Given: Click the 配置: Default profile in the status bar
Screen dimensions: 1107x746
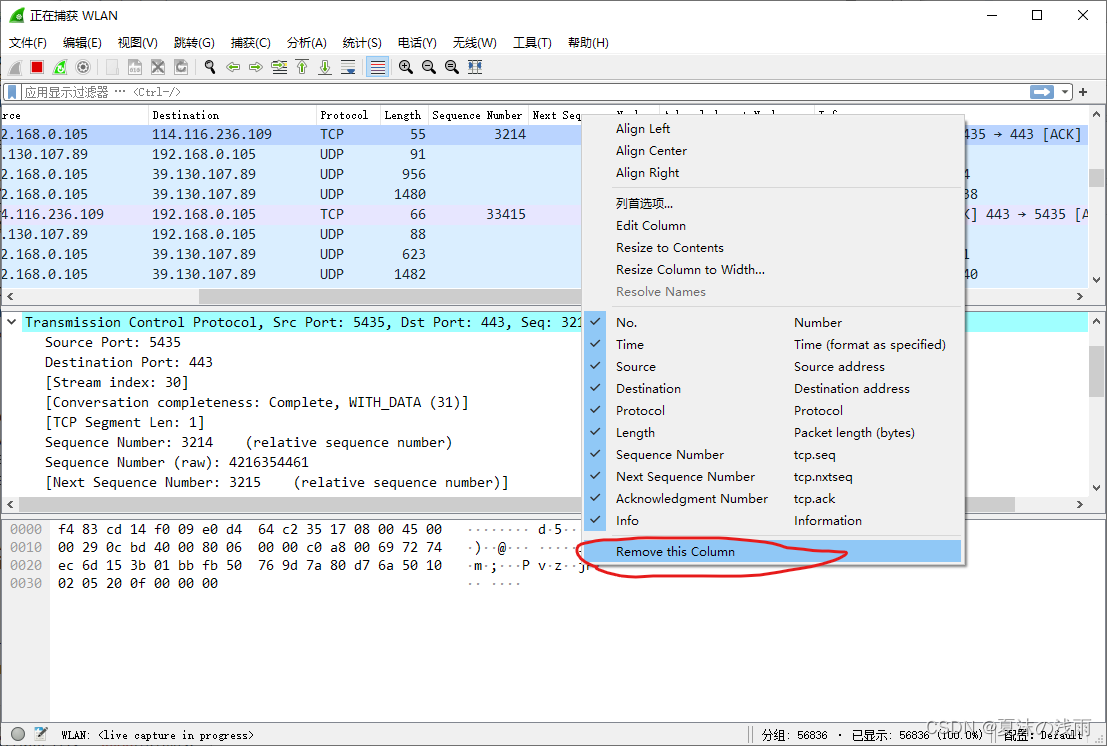Looking at the screenshot, I should click(1042, 735).
